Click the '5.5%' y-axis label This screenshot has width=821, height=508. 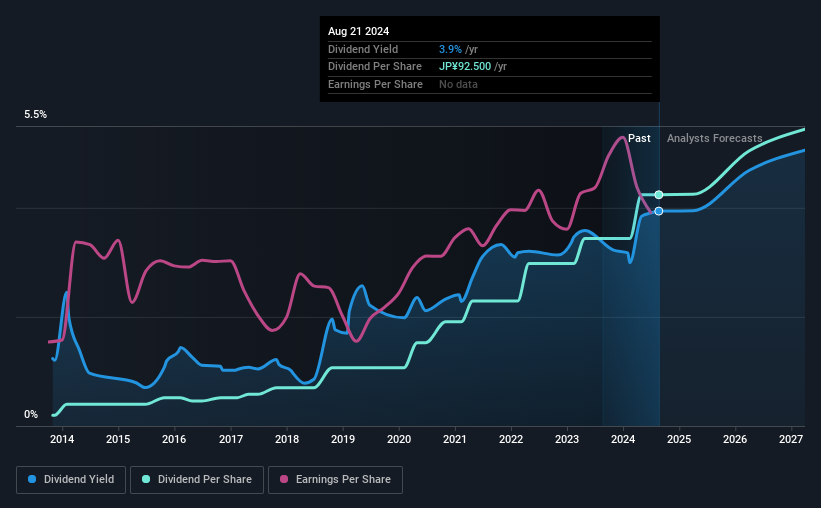click(x=35, y=115)
